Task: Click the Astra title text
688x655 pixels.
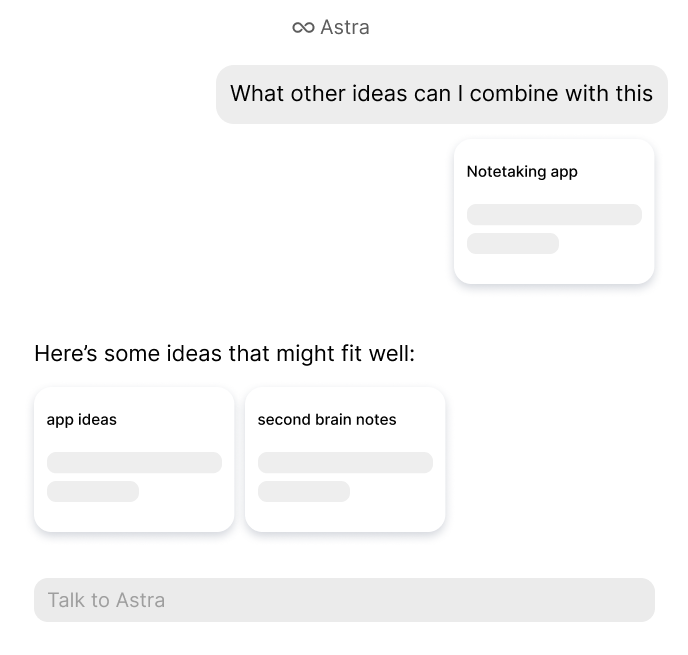Action: pos(345,27)
